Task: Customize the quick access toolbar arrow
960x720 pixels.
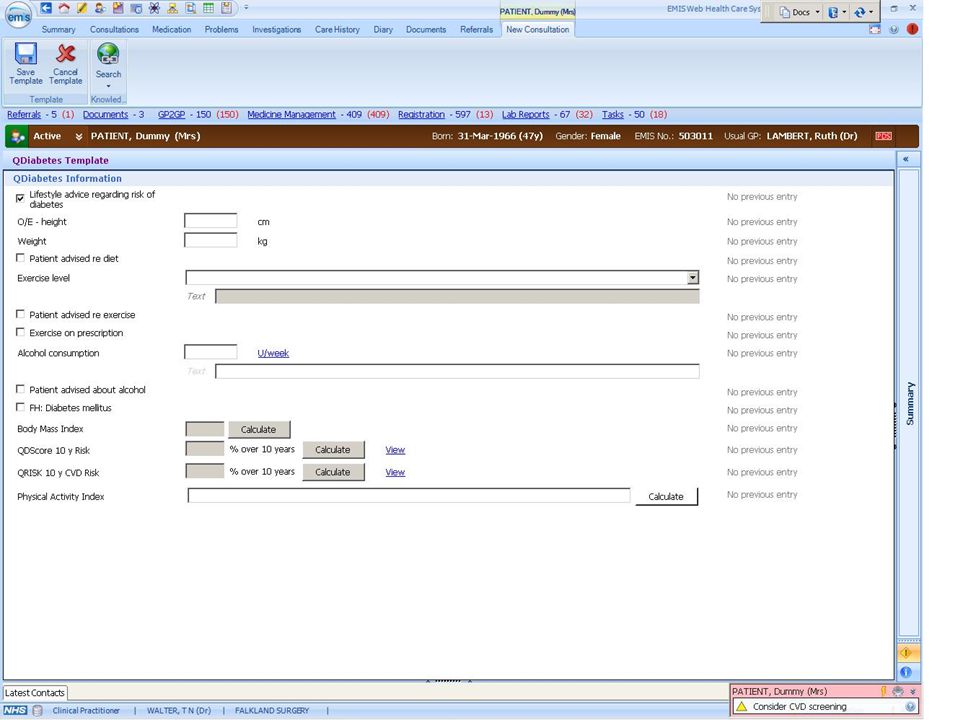Action: 246,8
